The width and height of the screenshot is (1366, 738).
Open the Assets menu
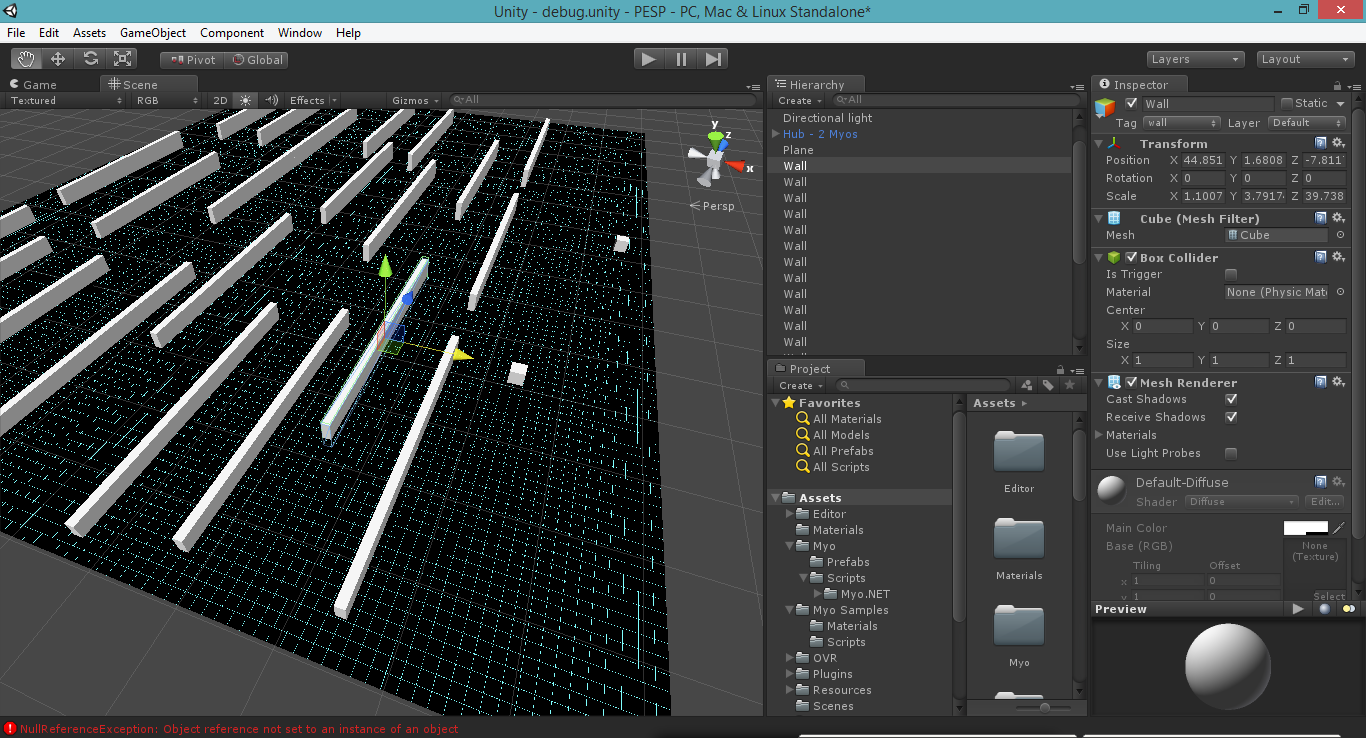pos(89,33)
